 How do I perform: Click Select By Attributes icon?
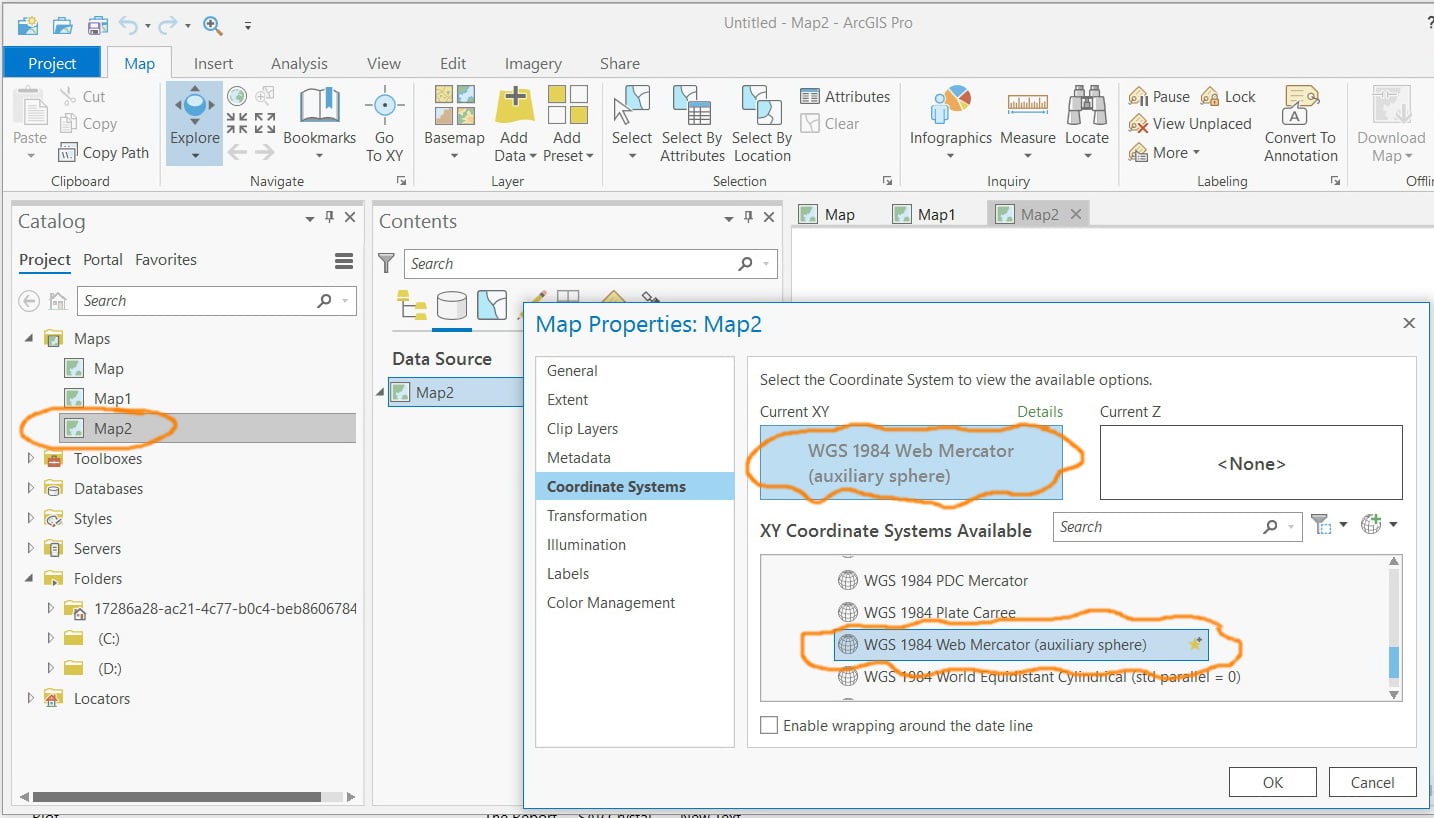pos(692,105)
